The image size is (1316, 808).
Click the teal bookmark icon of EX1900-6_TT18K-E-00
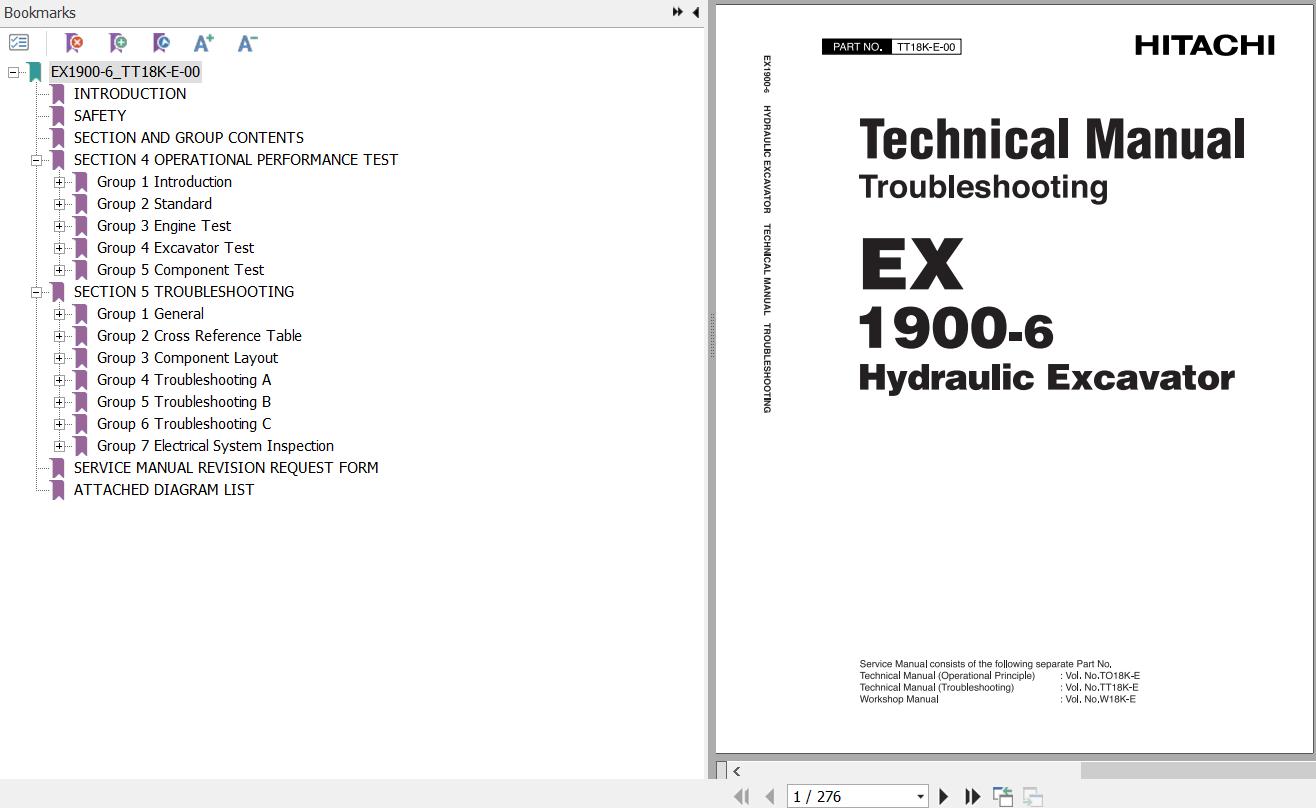pyautogui.click(x=35, y=72)
